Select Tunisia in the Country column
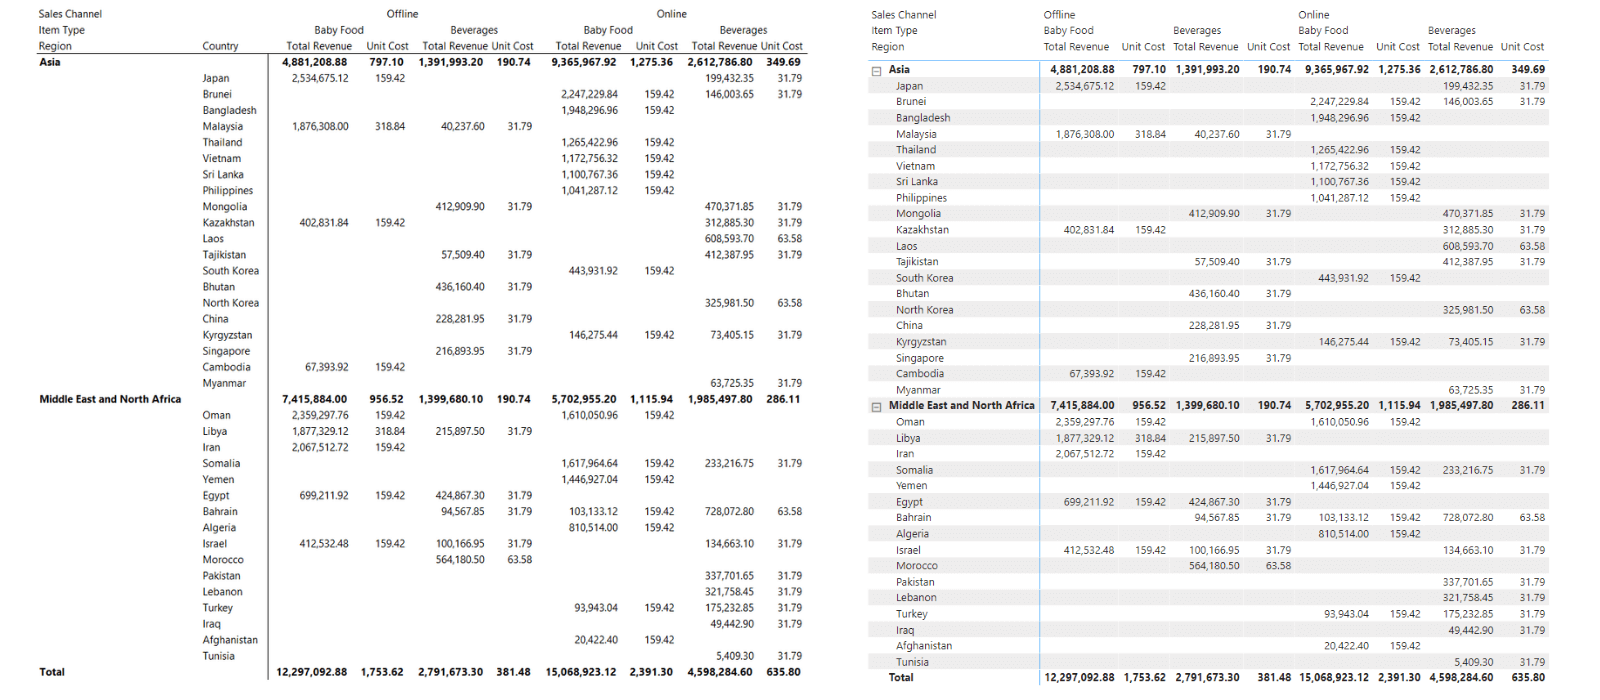This screenshot has height=700, width=1600. point(219,656)
